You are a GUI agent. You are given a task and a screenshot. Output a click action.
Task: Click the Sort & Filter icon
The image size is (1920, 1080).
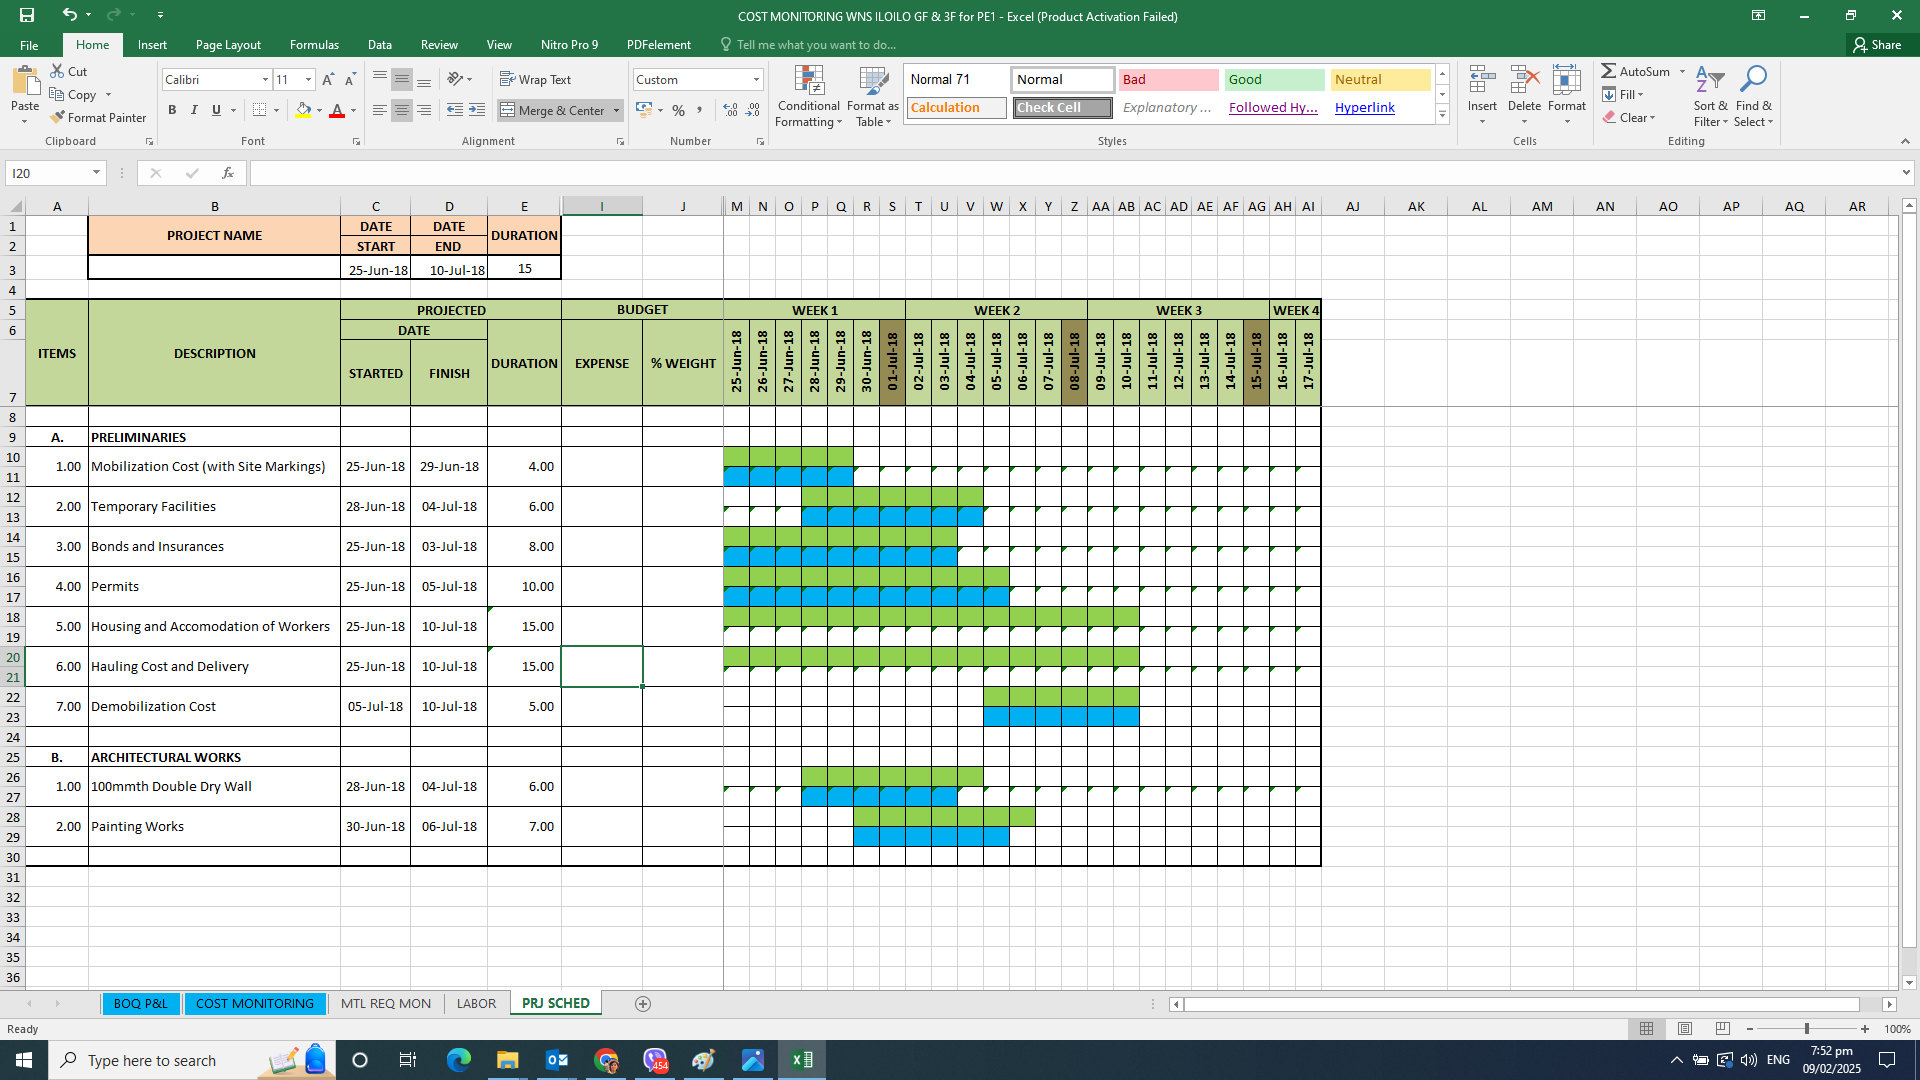coord(1710,80)
